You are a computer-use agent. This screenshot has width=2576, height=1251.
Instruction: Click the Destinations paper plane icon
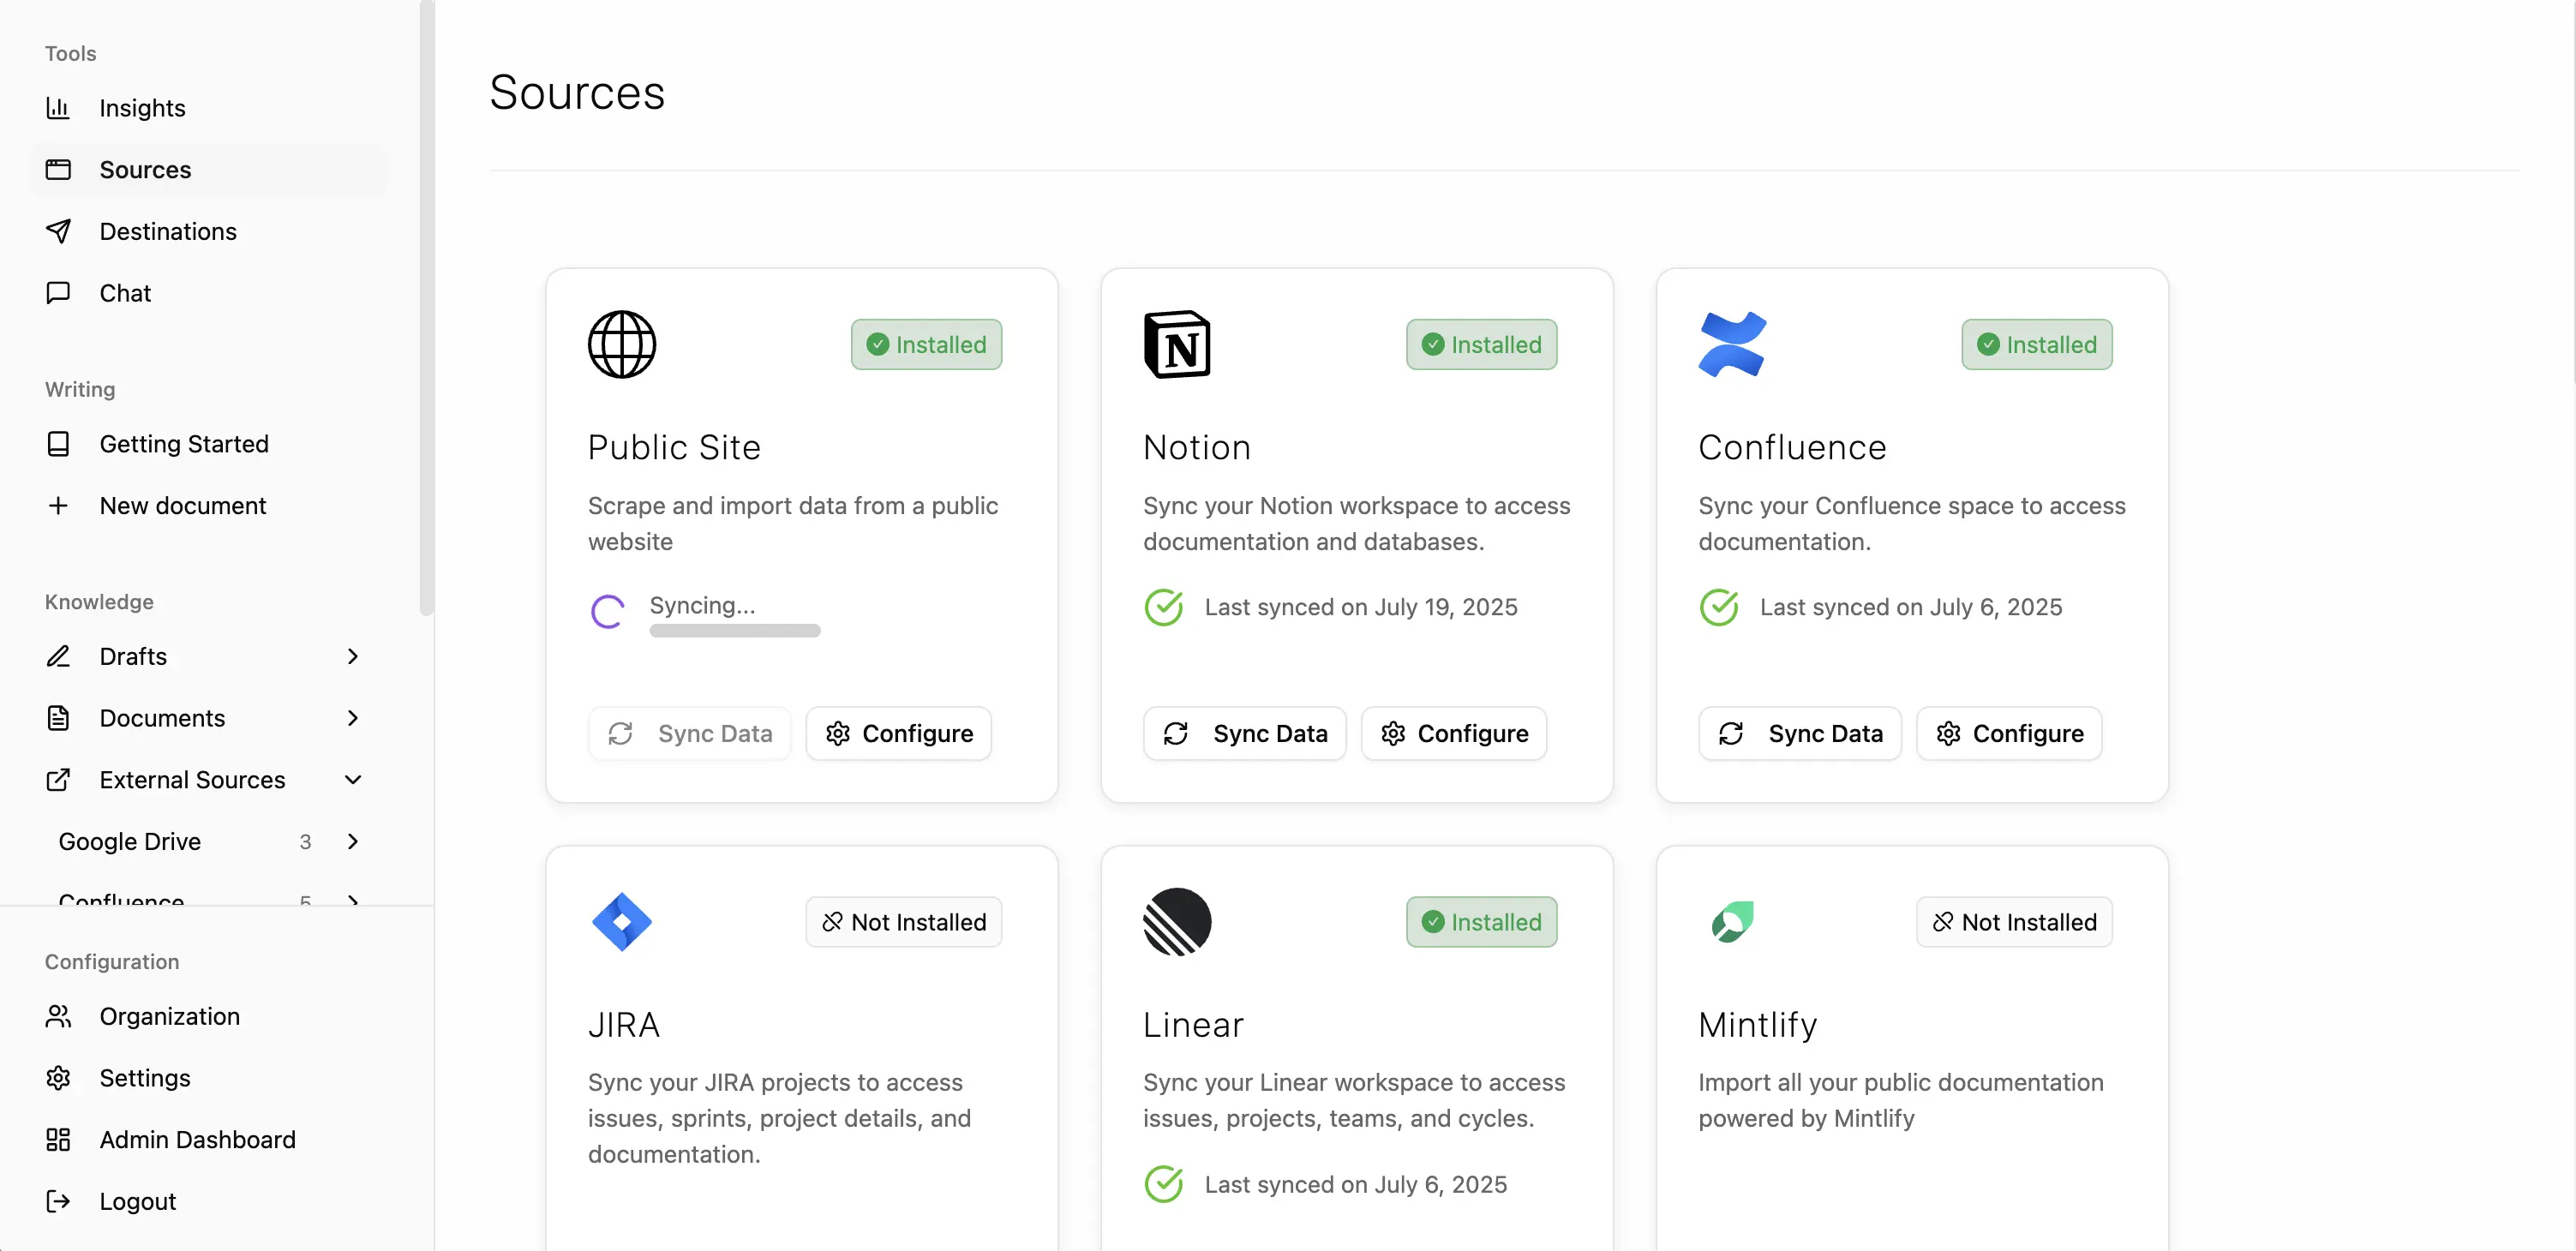coord(58,232)
